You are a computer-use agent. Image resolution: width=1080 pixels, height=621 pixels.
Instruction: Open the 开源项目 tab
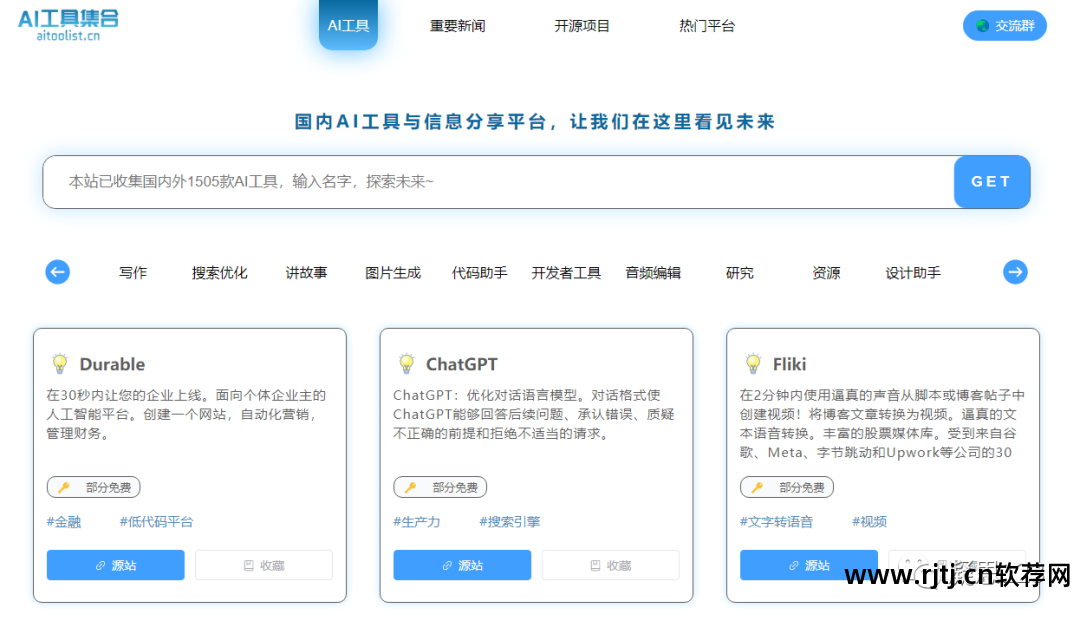point(582,25)
